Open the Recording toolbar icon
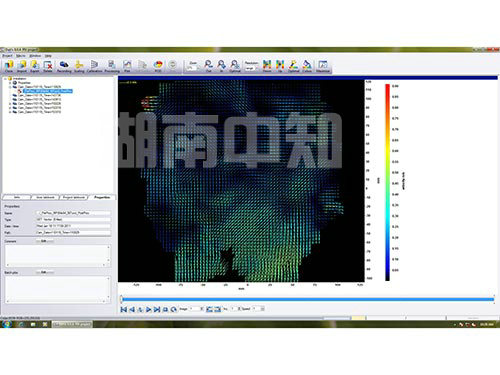Viewport: 500px width, 375px height. (x=64, y=66)
